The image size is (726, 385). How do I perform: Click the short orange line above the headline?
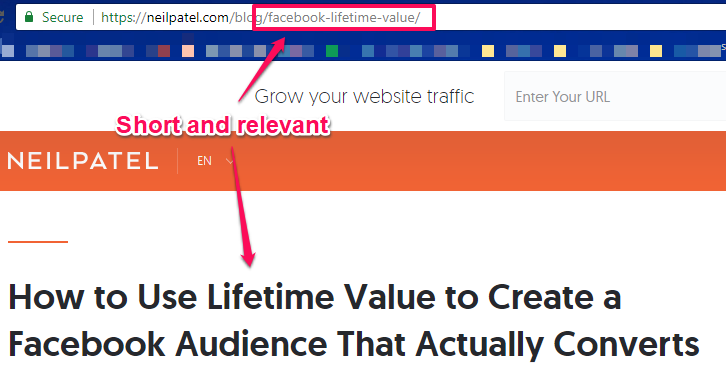(x=38, y=242)
